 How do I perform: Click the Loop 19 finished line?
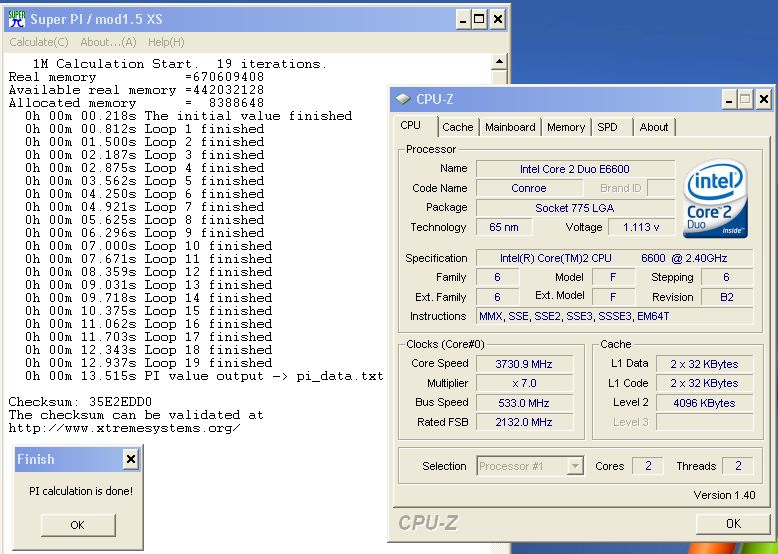(x=148, y=363)
